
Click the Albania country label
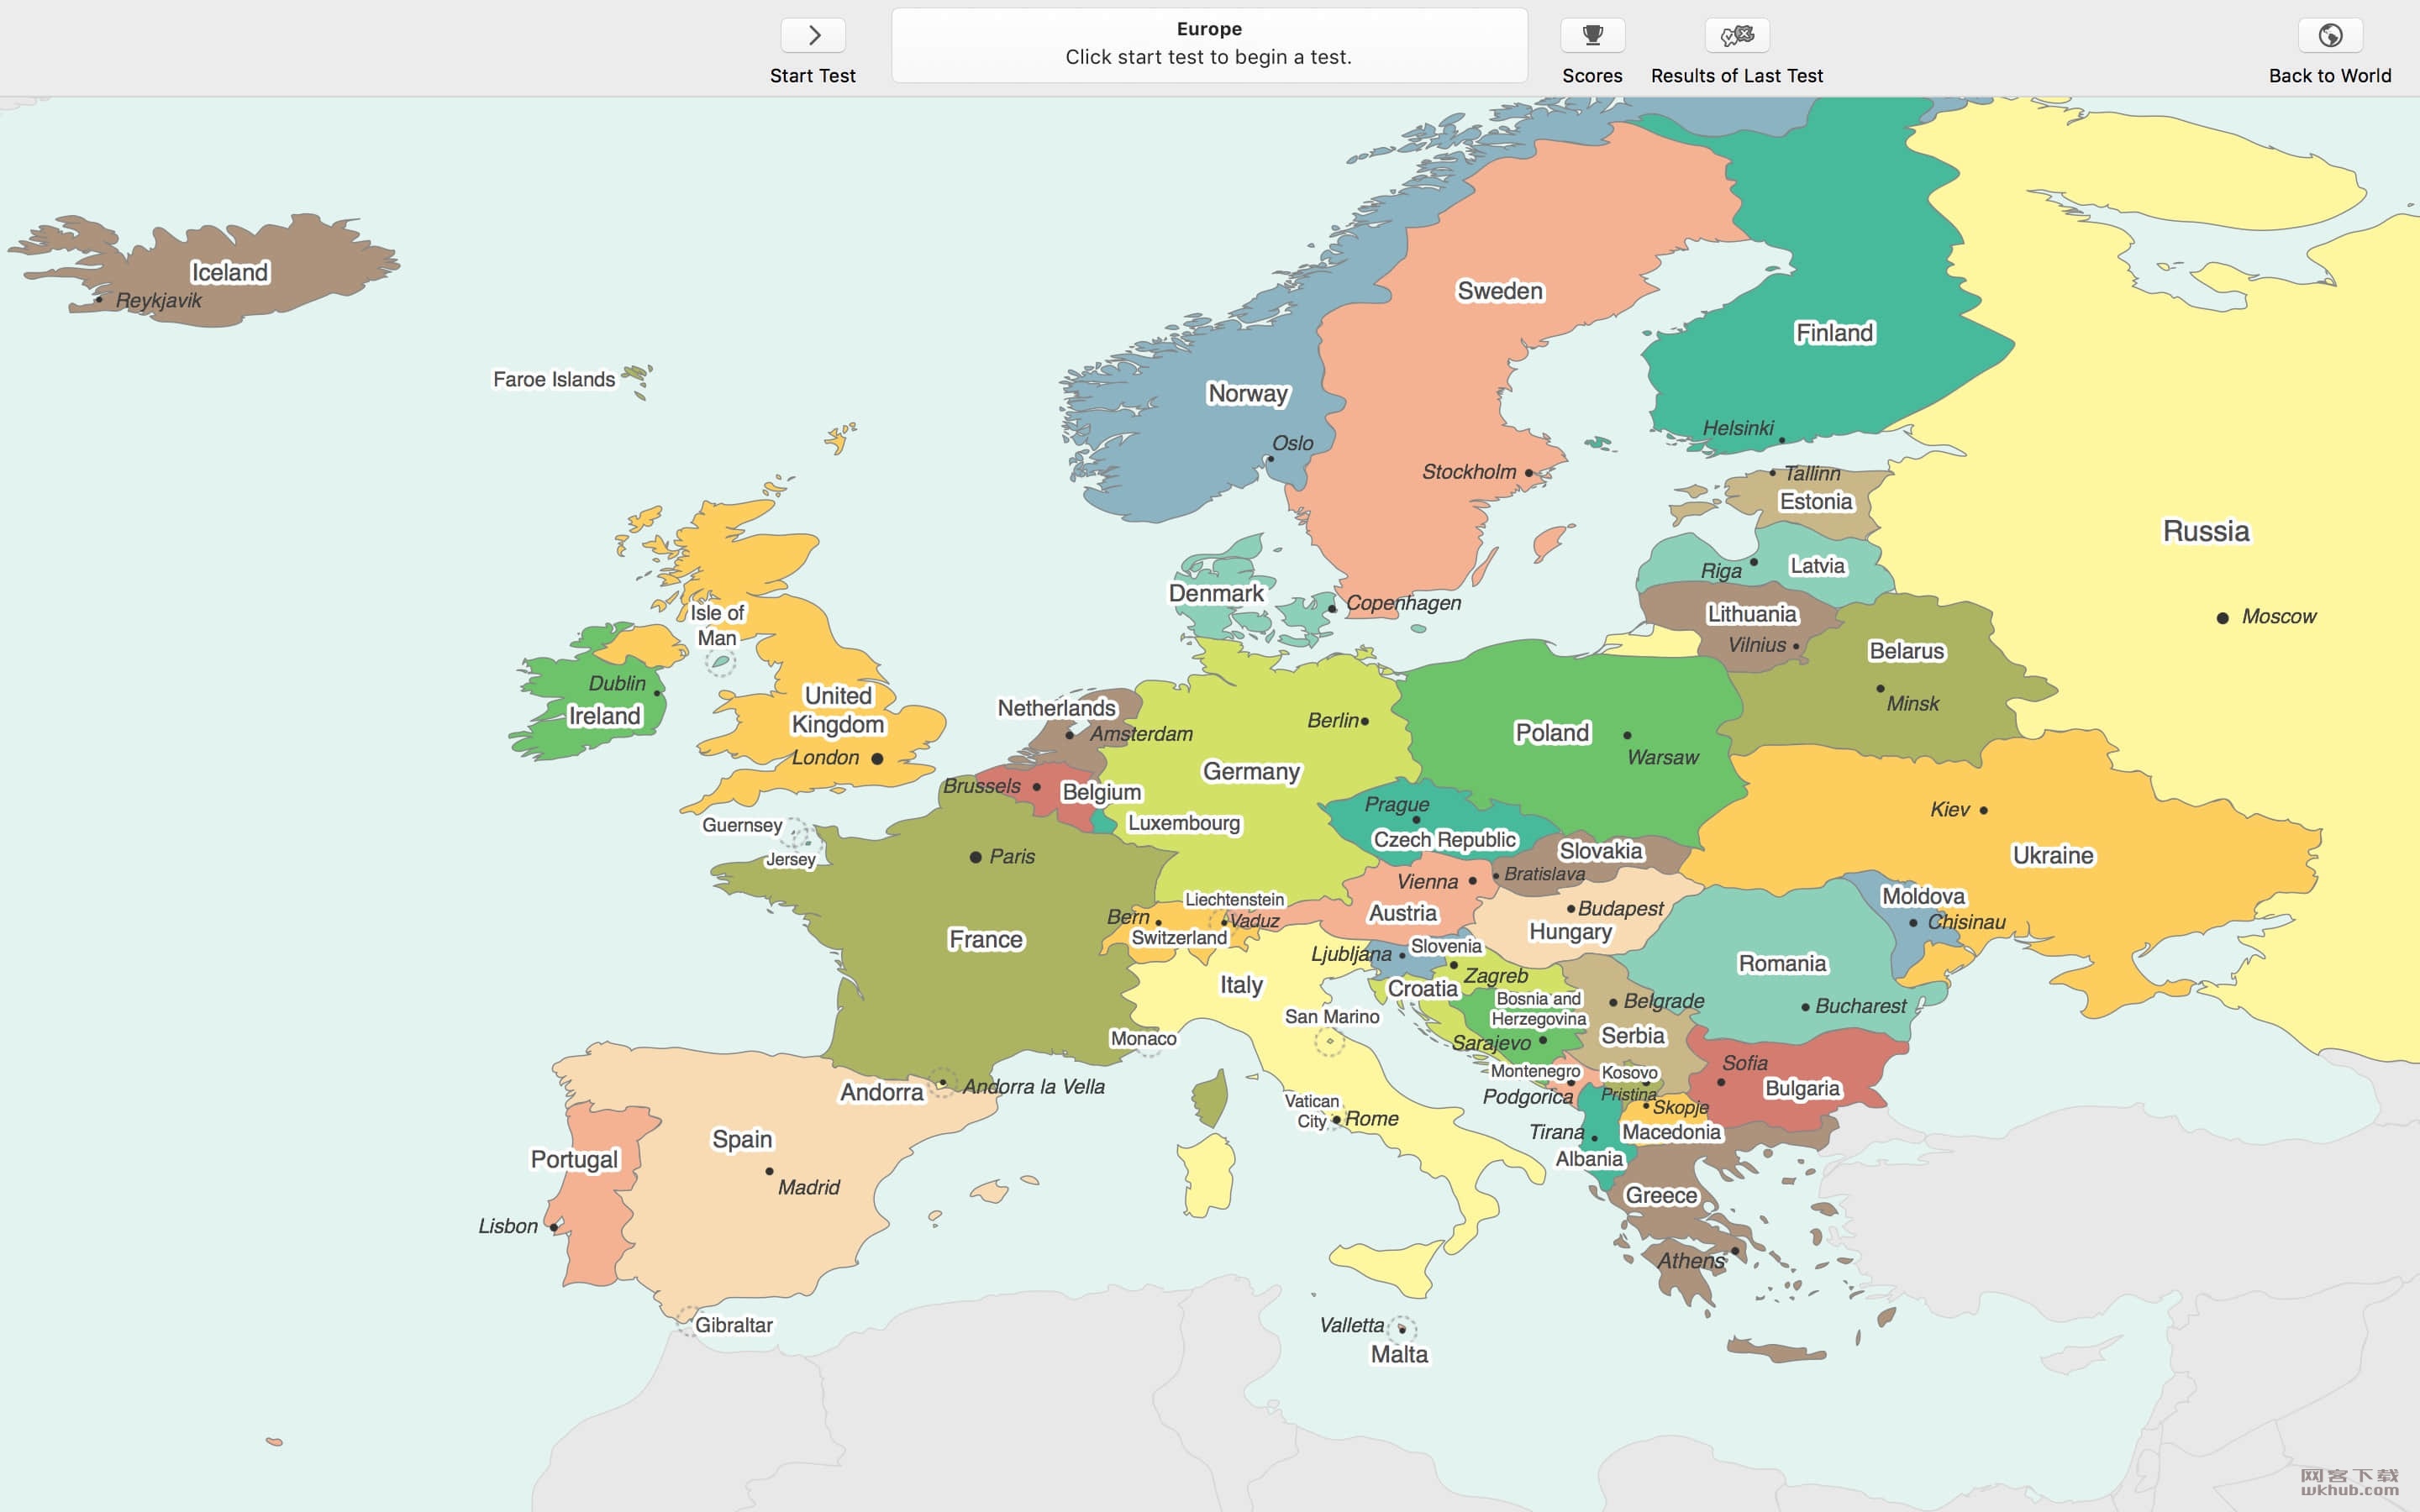point(1589,1160)
